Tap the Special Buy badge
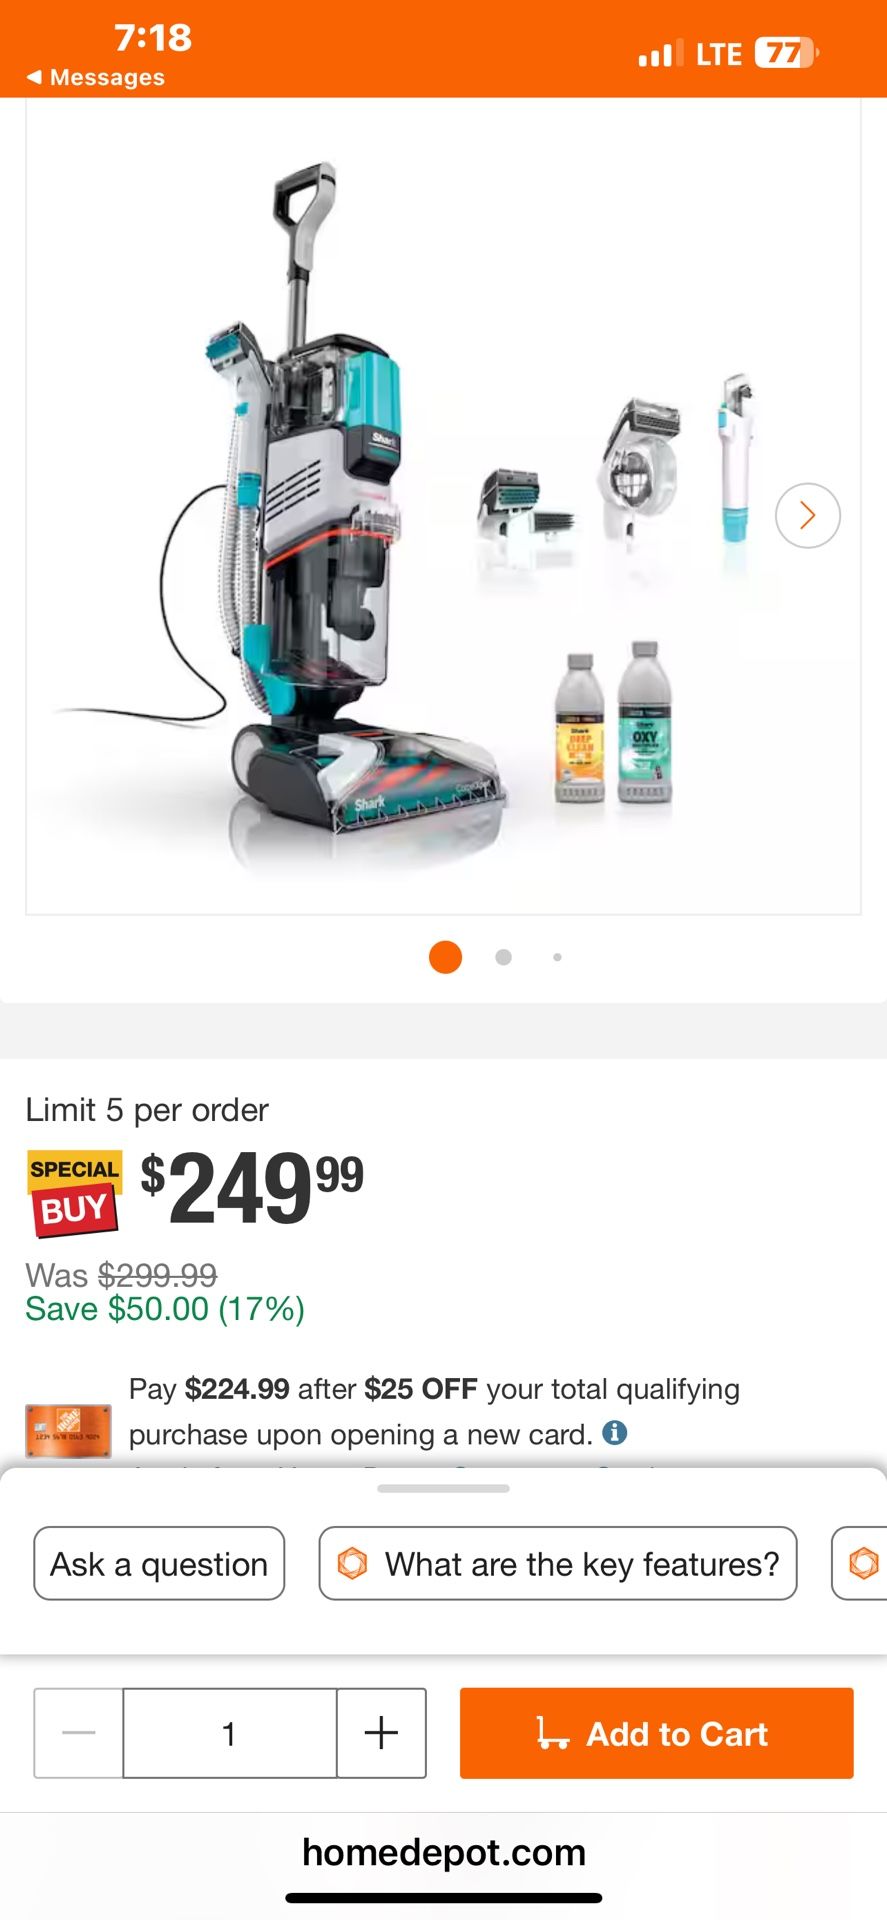 [x=74, y=1194]
